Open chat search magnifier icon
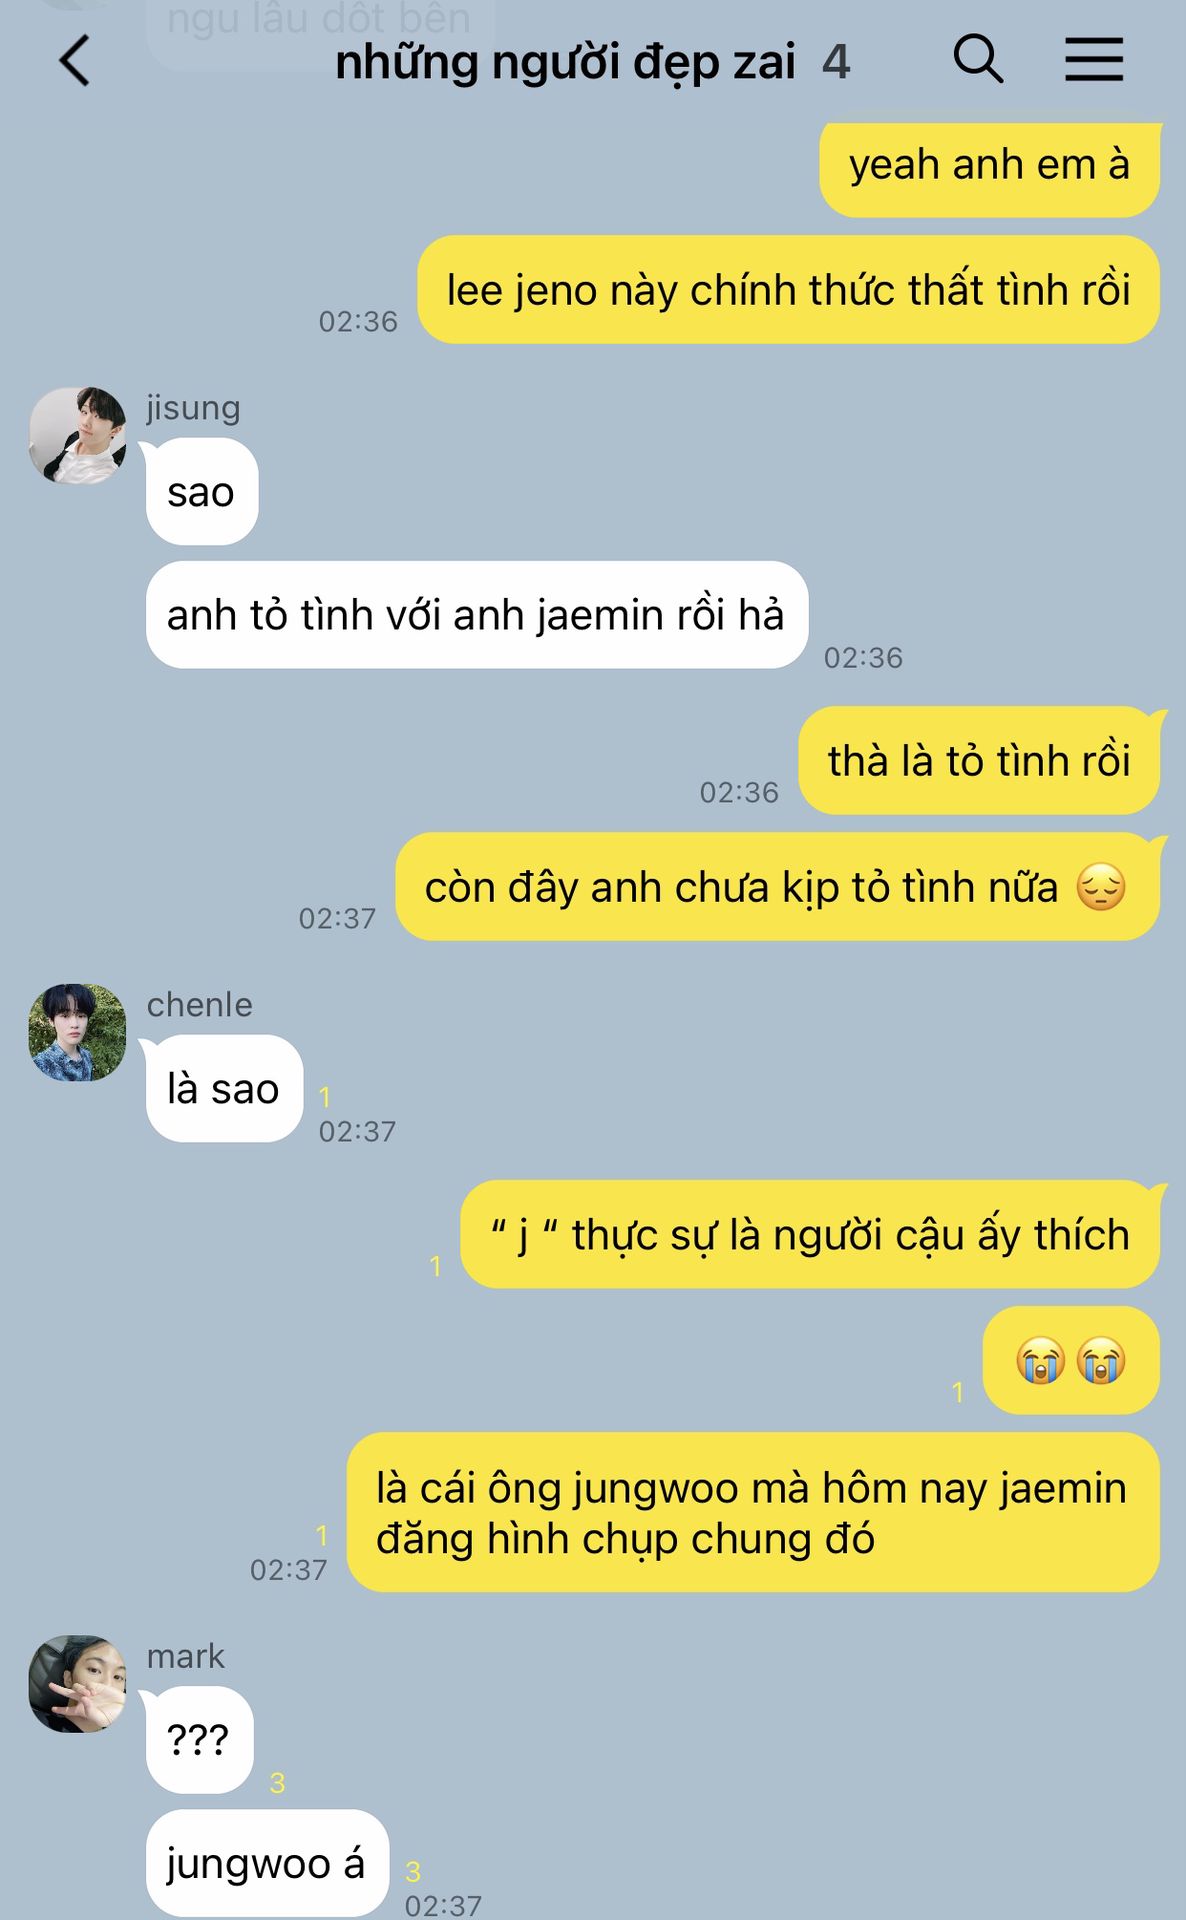Image resolution: width=1186 pixels, height=1920 pixels. click(x=978, y=59)
